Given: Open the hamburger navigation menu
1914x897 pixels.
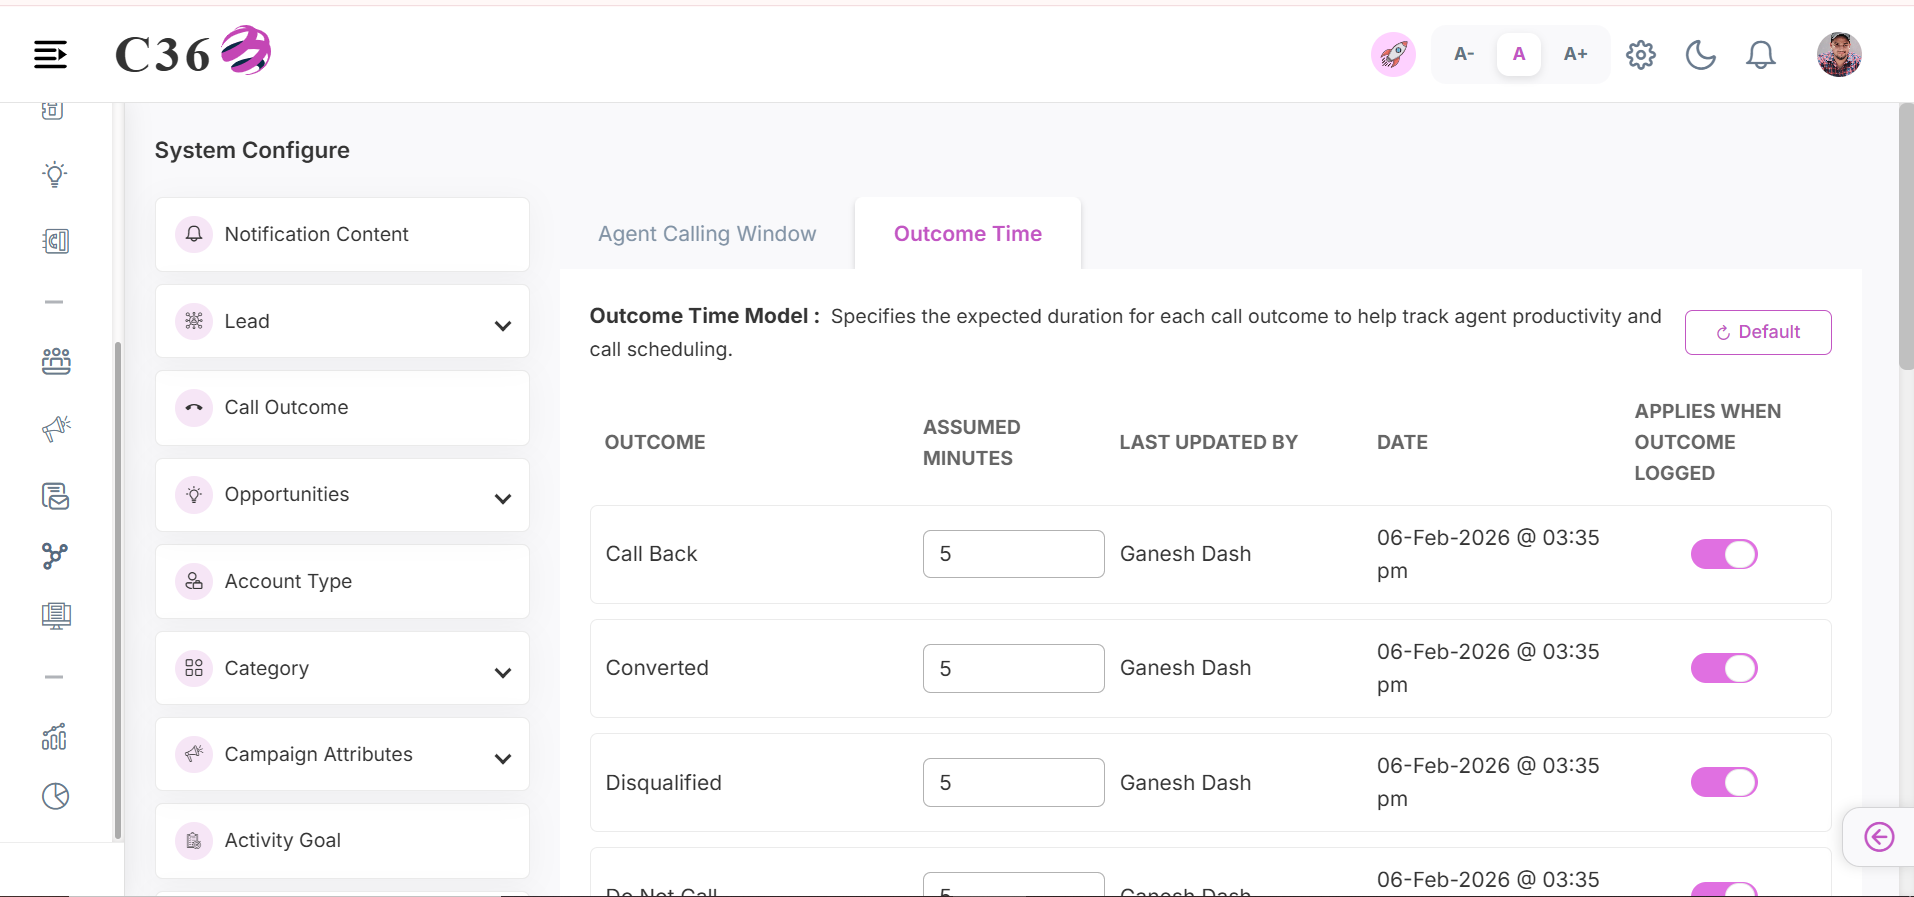Looking at the screenshot, I should [x=50, y=54].
